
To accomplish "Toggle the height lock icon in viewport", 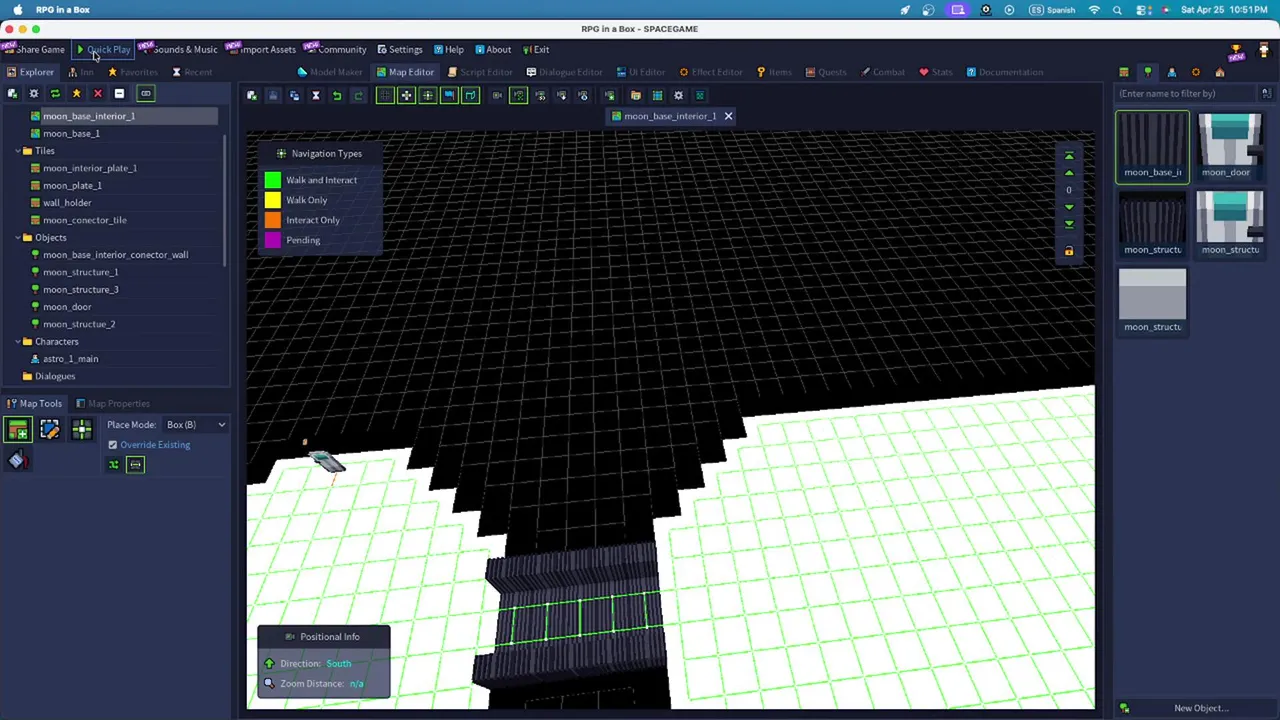I will [x=1069, y=251].
